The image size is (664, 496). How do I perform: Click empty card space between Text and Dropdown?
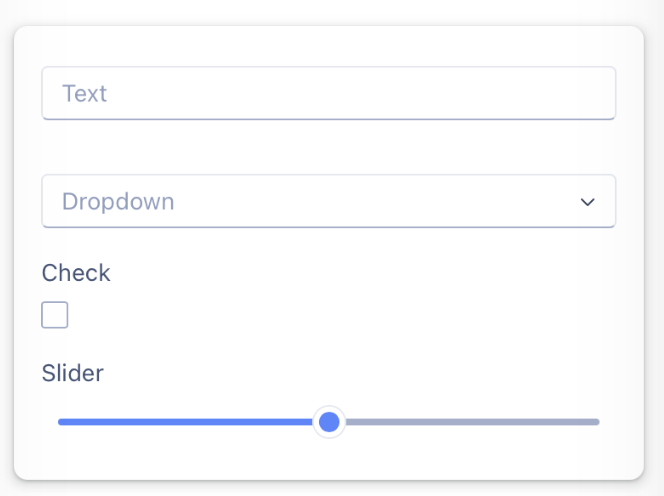[329, 147]
